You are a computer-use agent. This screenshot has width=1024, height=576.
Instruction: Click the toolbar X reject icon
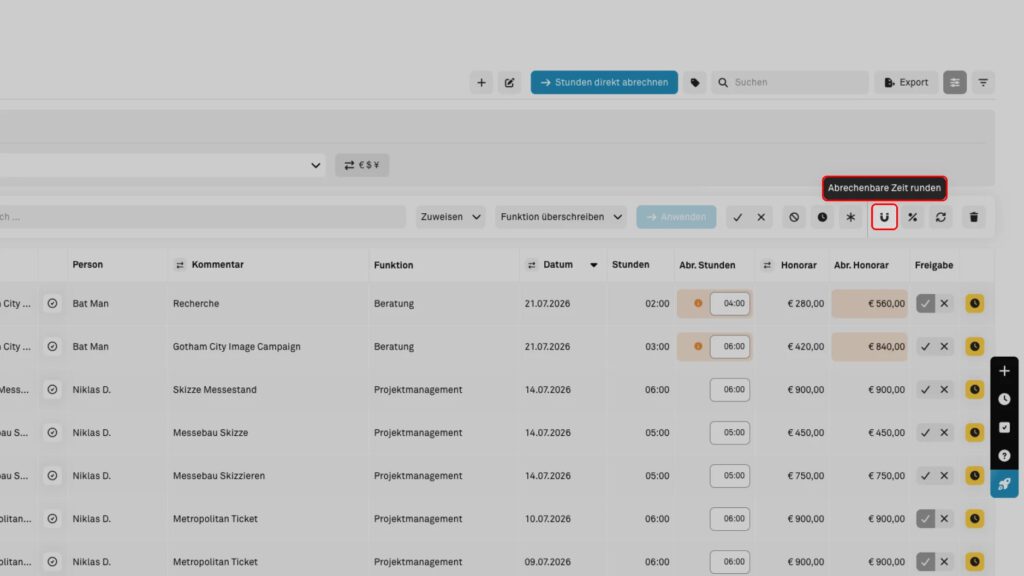coord(761,217)
